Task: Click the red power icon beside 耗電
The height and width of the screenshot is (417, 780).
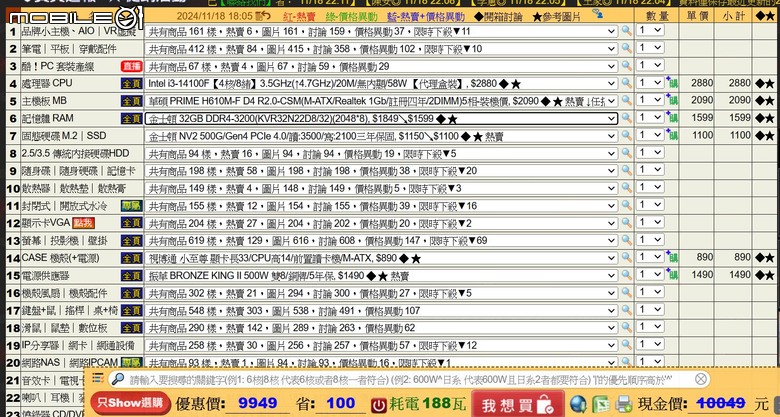Action: (379, 405)
